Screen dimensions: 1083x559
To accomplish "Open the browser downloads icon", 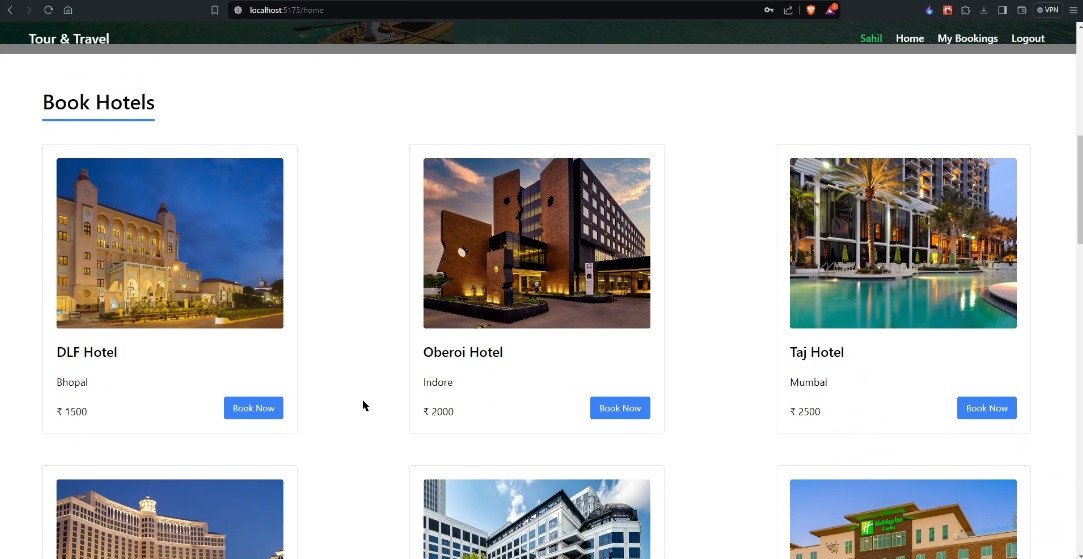I will coord(984,10).
